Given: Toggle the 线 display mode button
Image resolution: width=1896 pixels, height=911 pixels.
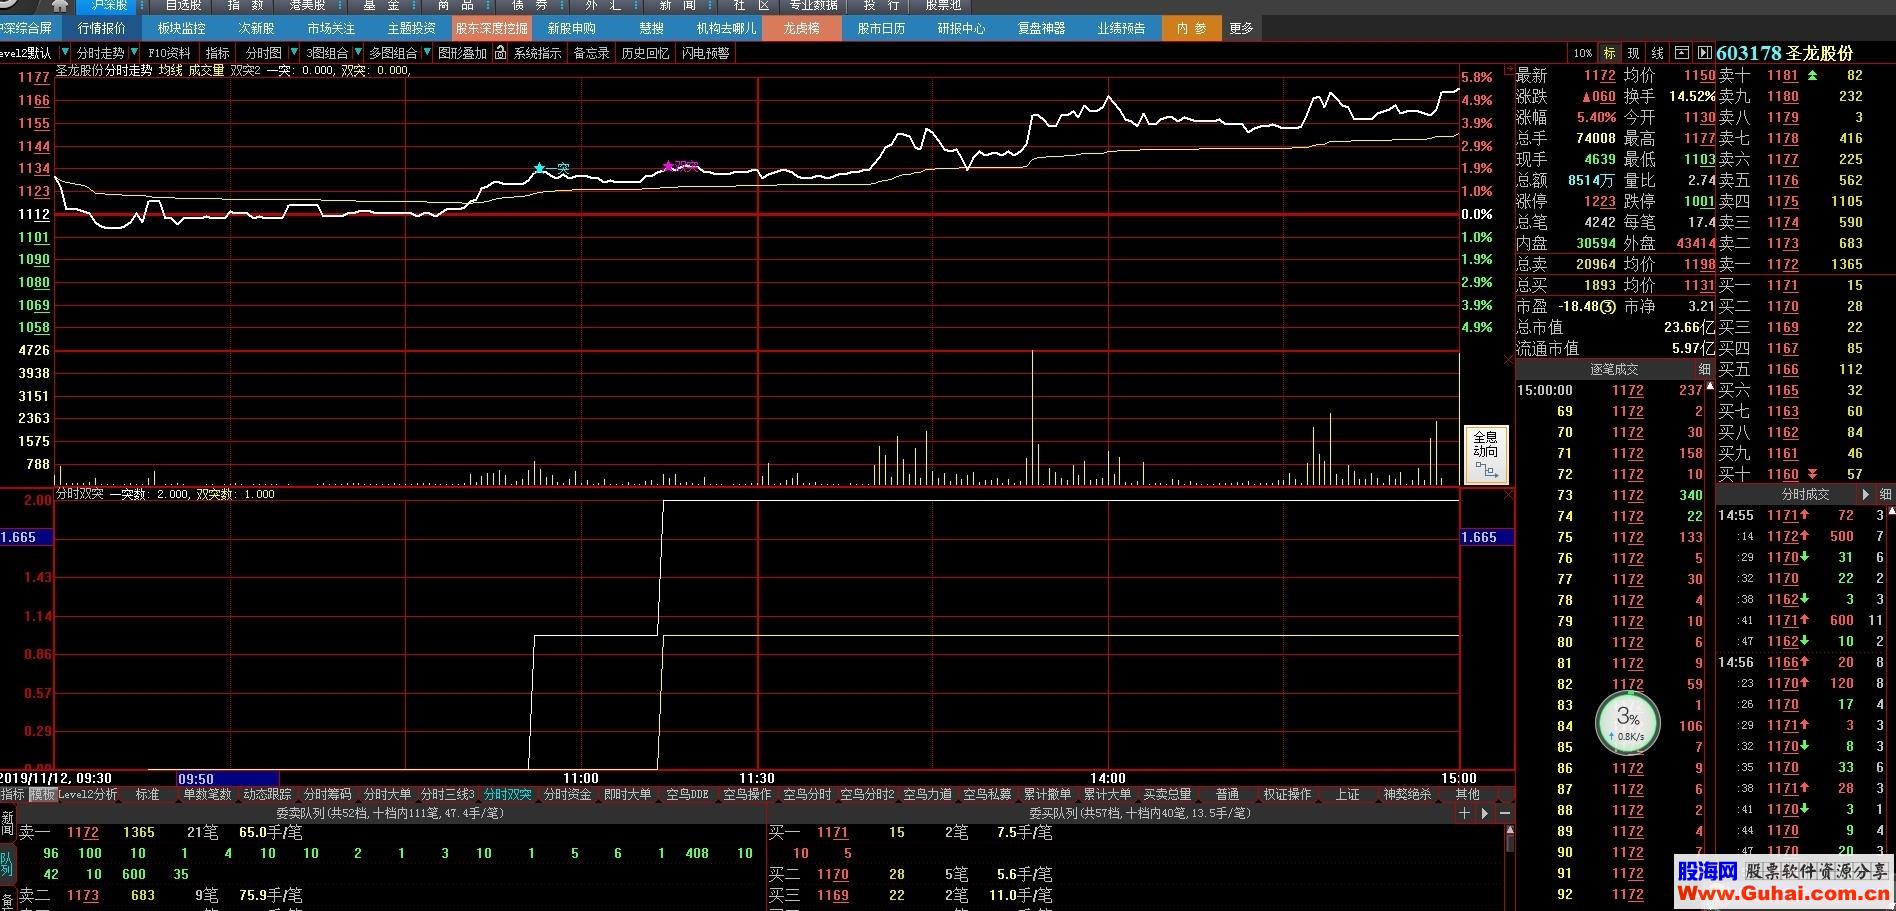Looking at the screenshot, I should (1657, 53).
